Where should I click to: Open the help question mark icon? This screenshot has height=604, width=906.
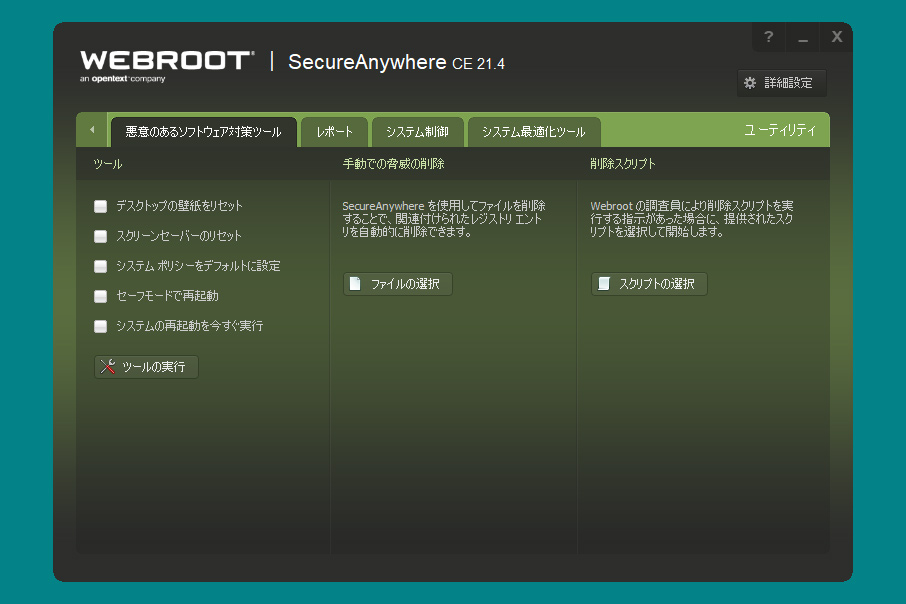click(768, 37)
